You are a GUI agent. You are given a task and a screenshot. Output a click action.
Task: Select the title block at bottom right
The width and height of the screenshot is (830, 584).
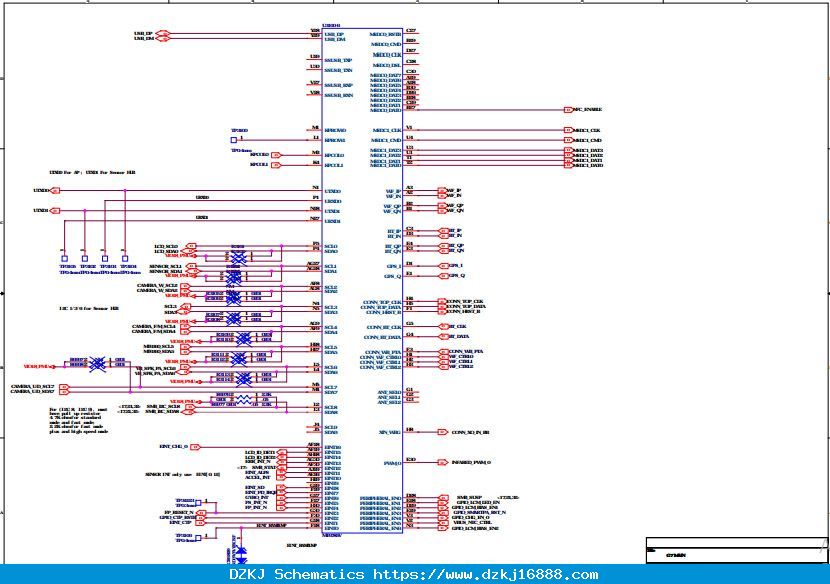(736, 551)
